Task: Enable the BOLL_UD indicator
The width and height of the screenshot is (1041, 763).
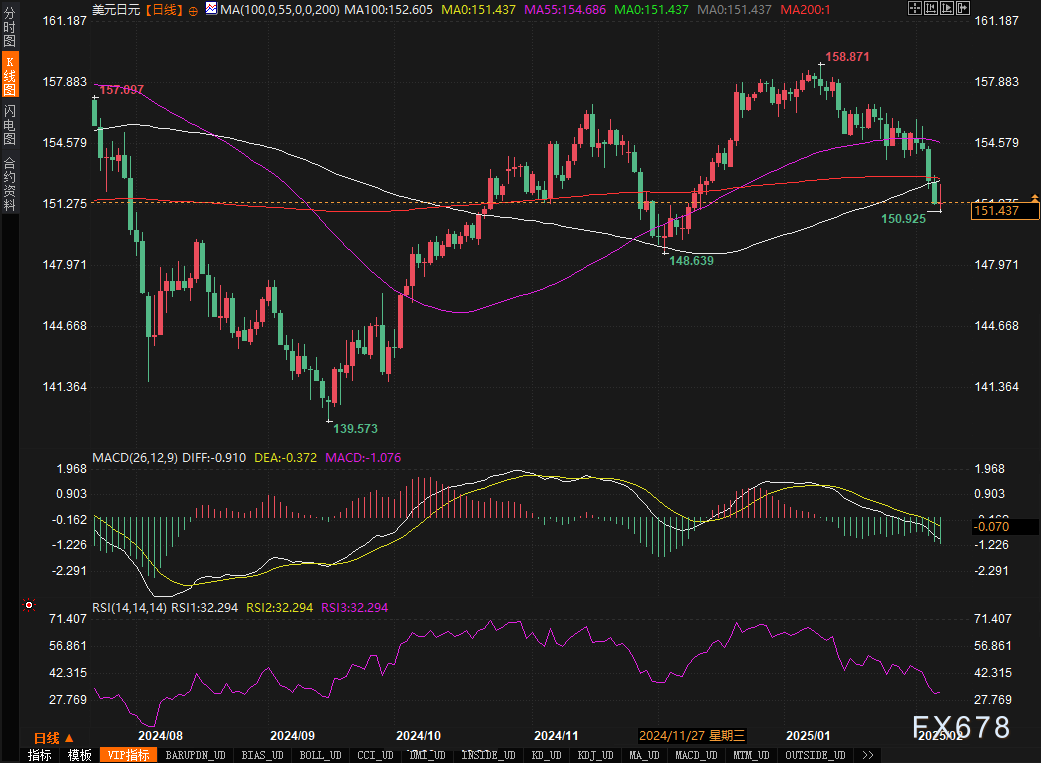Action: (320, 755)
